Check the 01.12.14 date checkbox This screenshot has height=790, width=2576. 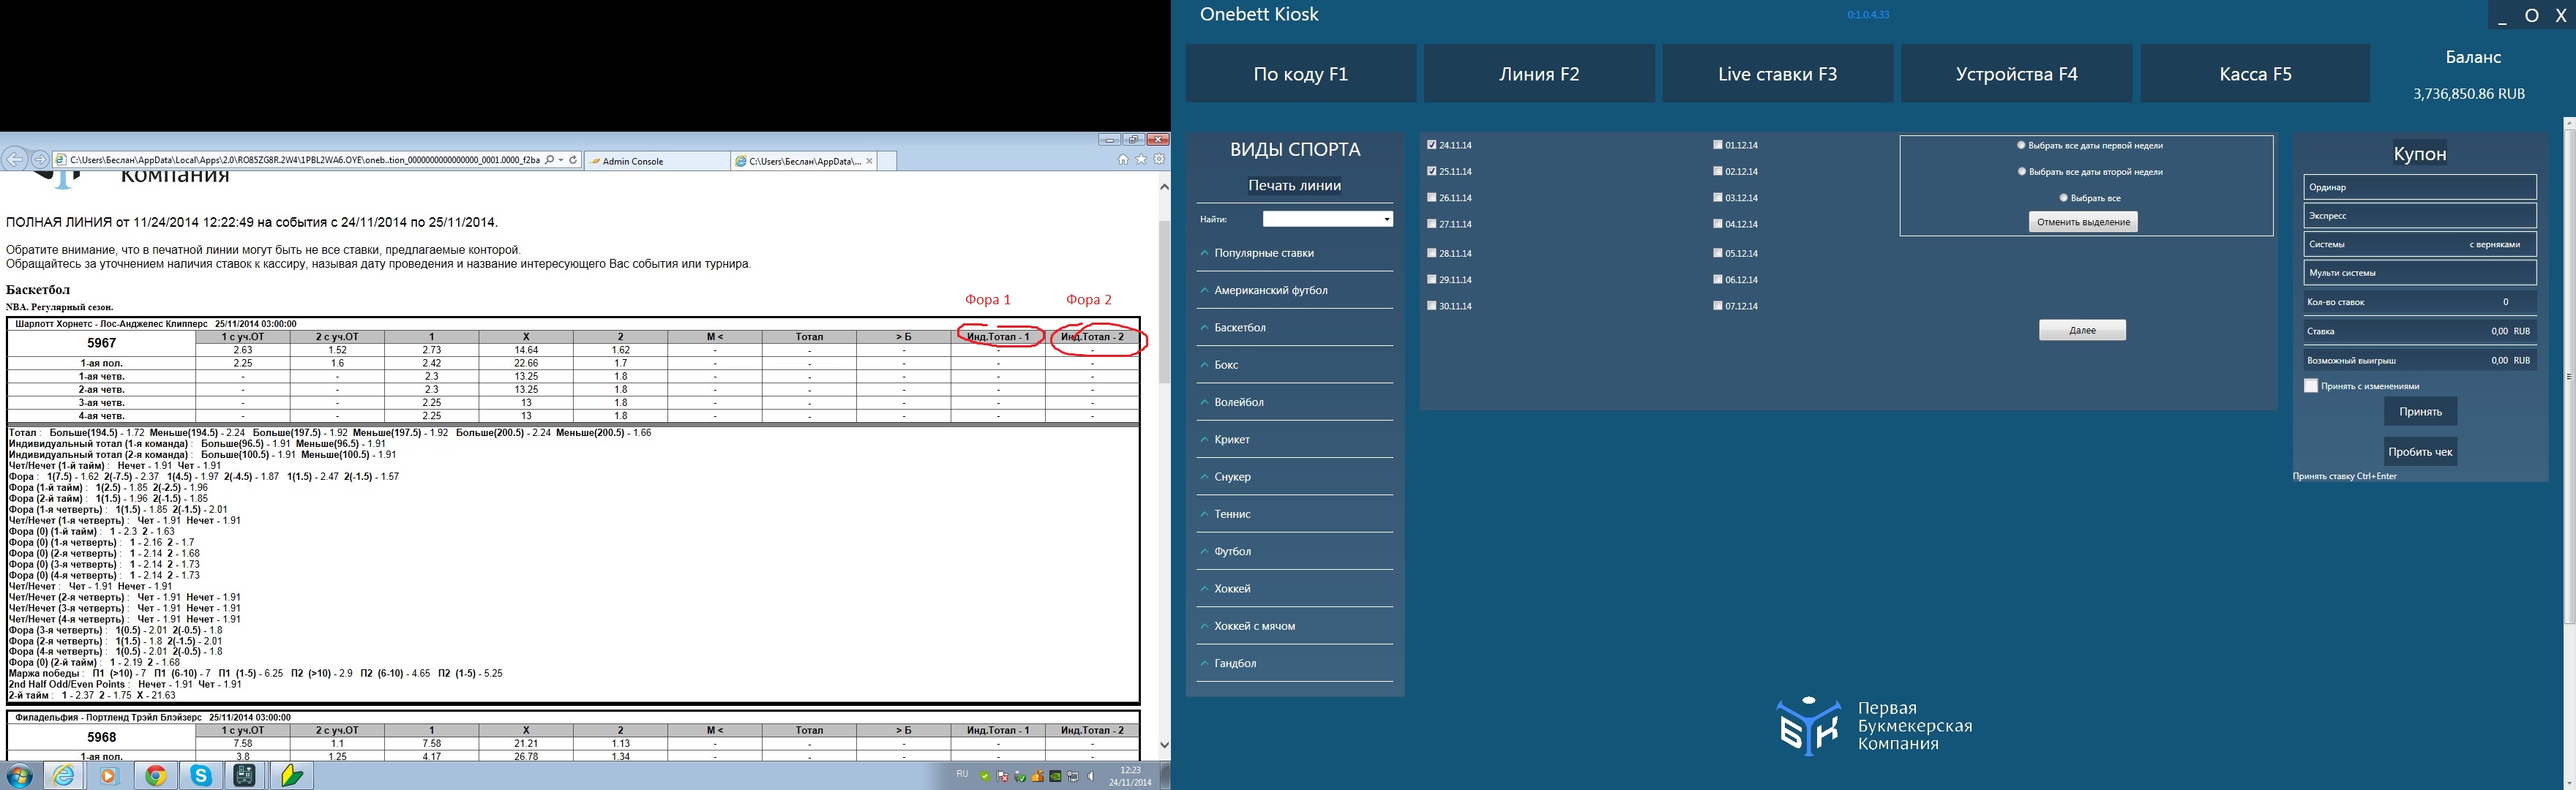(1718, 145)
